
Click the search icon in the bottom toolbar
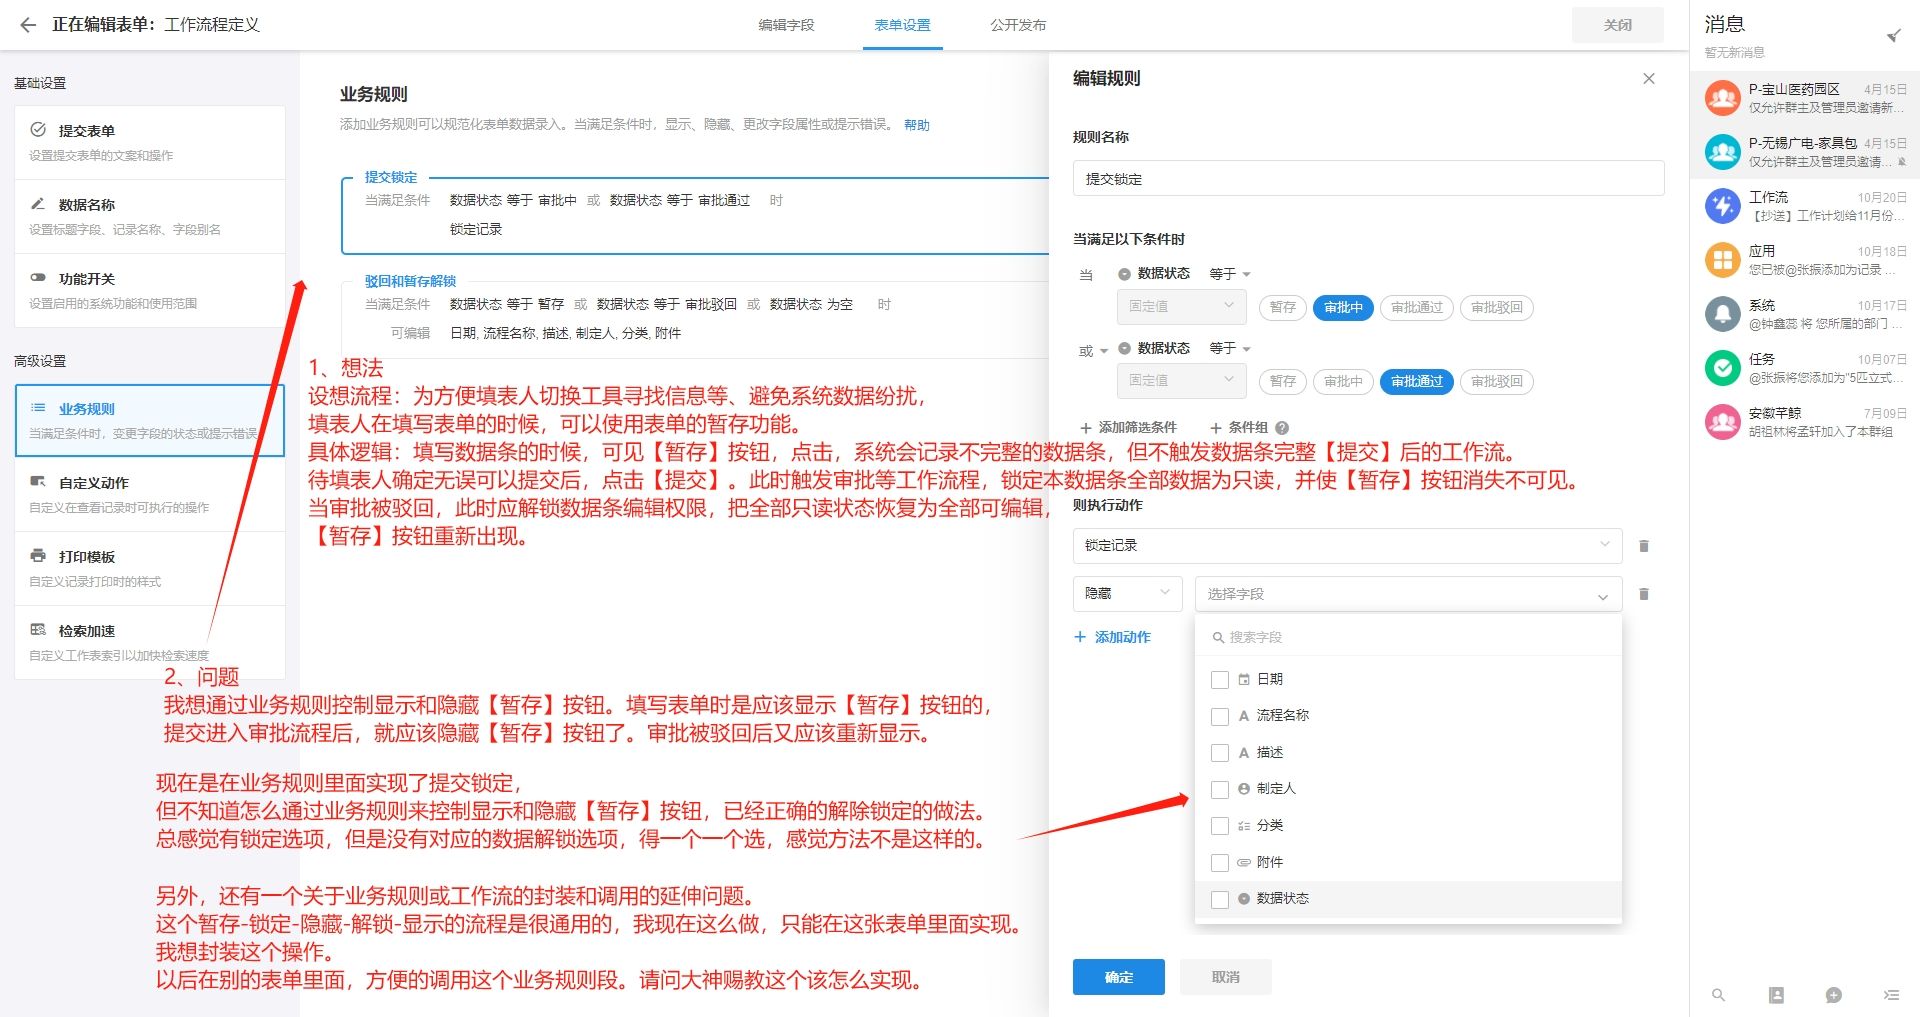pos(1719,996)
